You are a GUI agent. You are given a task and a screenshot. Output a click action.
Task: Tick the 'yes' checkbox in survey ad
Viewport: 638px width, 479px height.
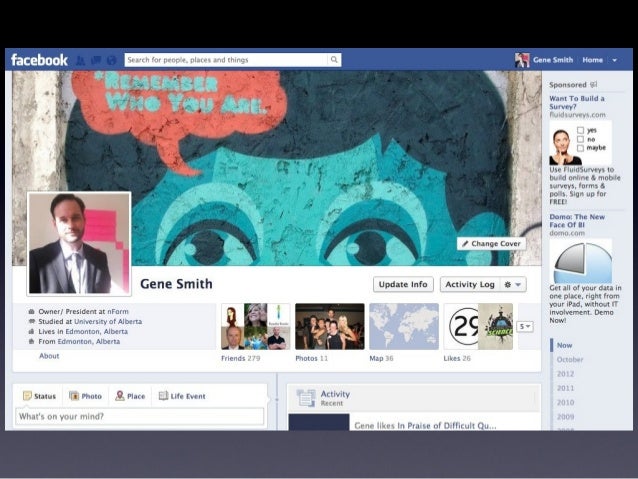(x=581, y=130)
